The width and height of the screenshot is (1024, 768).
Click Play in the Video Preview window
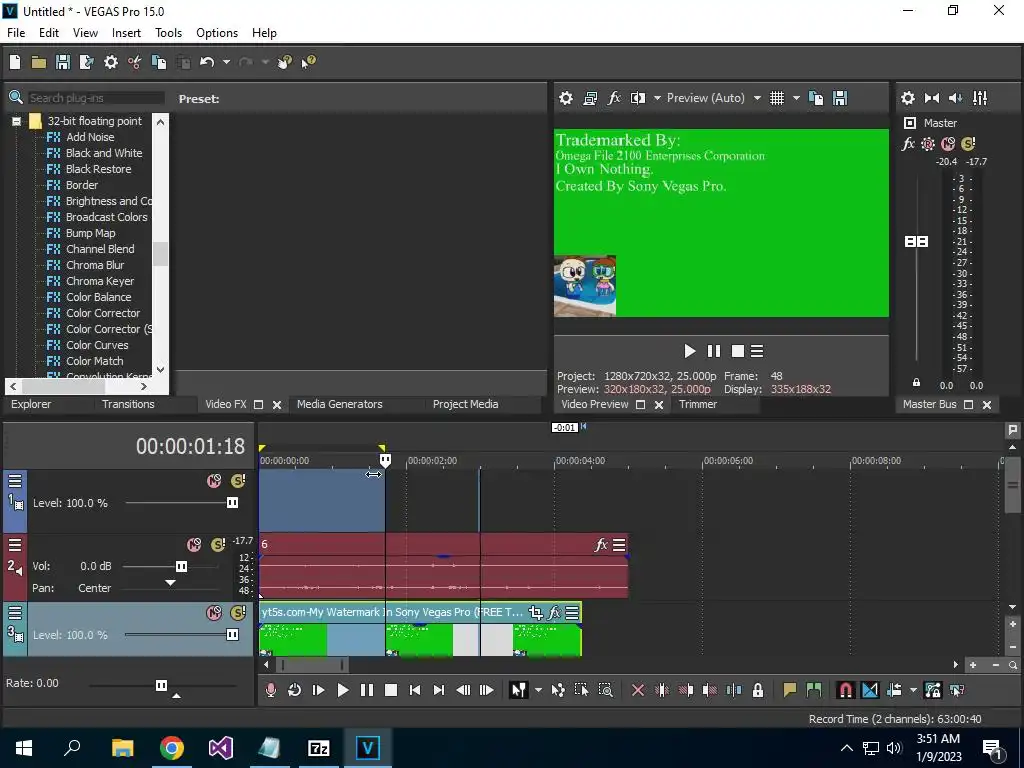click(x=690, y=351)
